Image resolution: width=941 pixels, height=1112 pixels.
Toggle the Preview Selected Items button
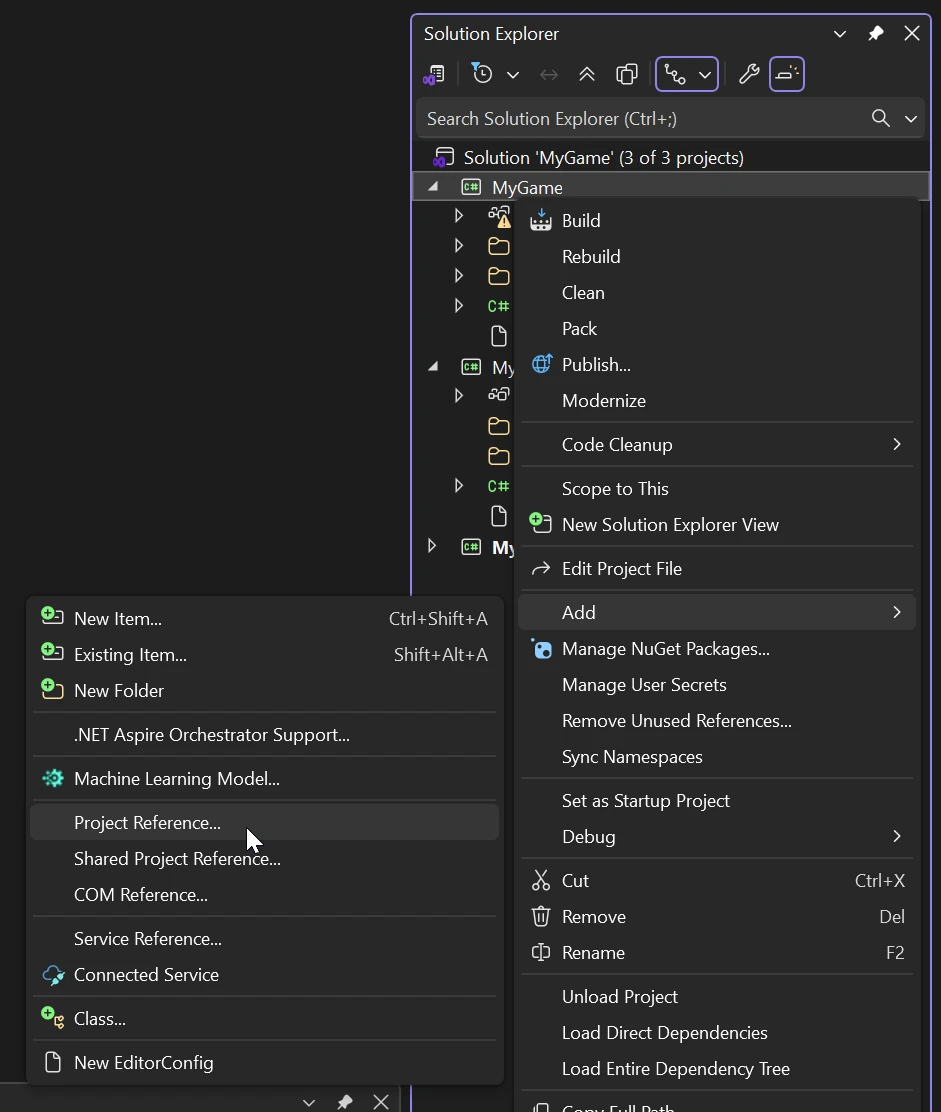[x=786, y=74]
